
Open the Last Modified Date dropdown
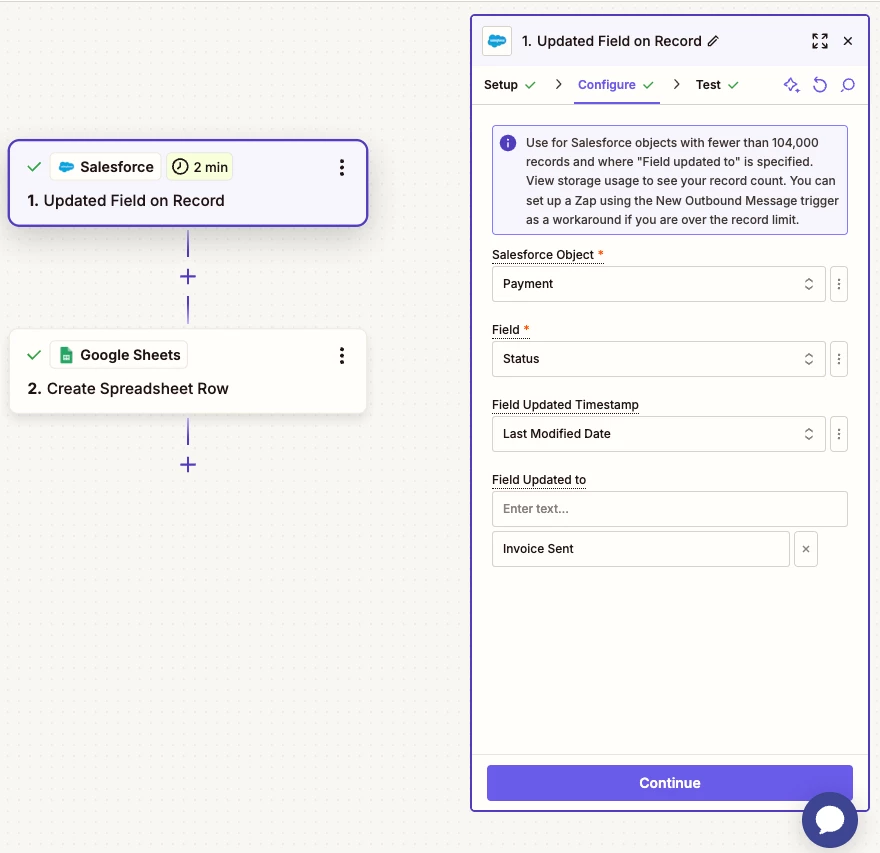coord(658,434)
